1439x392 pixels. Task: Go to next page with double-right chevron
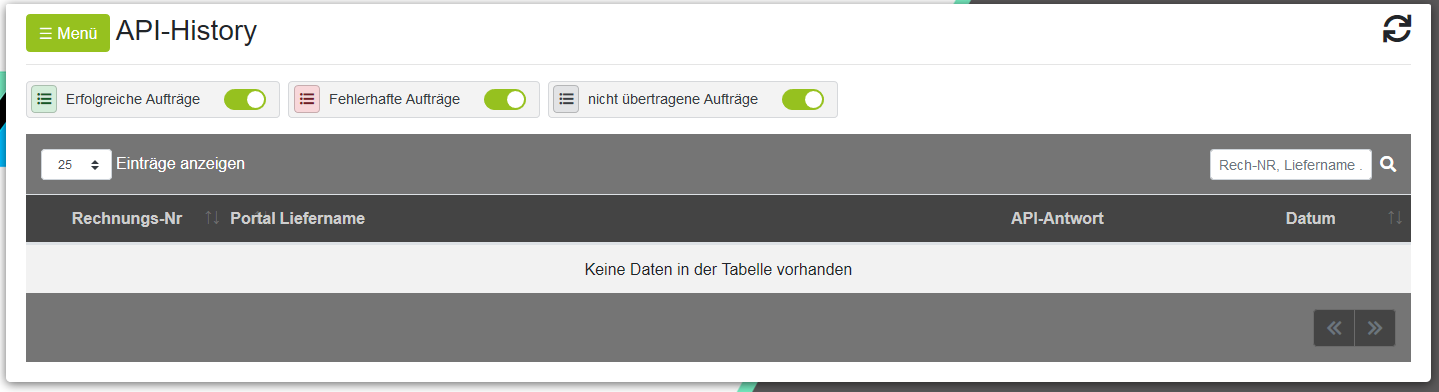(1375, 328)
